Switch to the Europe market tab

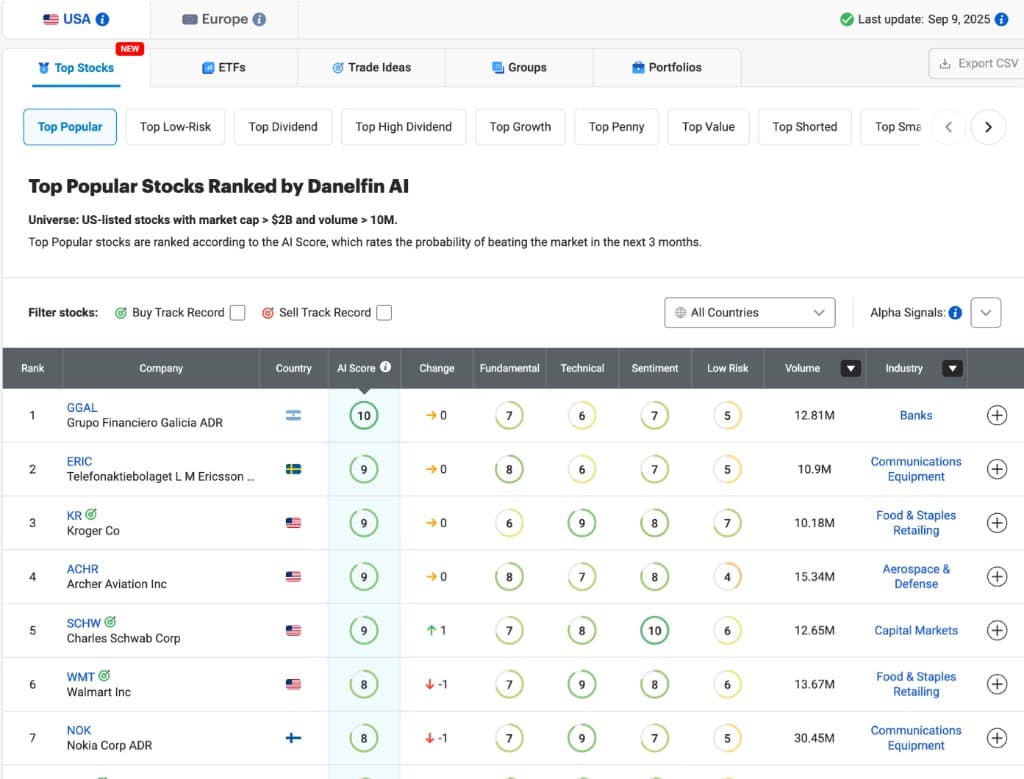point(224,19)
